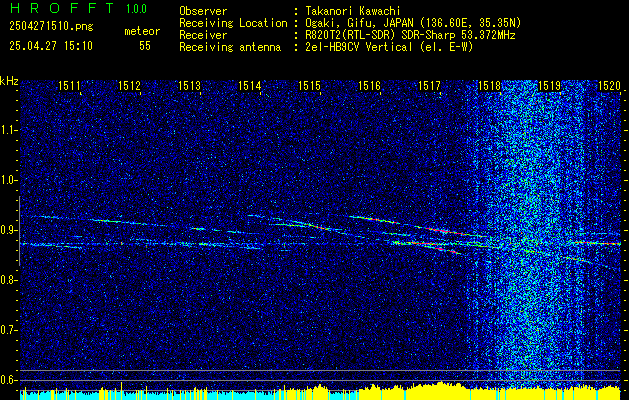Click the Receiving antenna label
This screenshot has width=629, height=400.
tap(230, 47)
